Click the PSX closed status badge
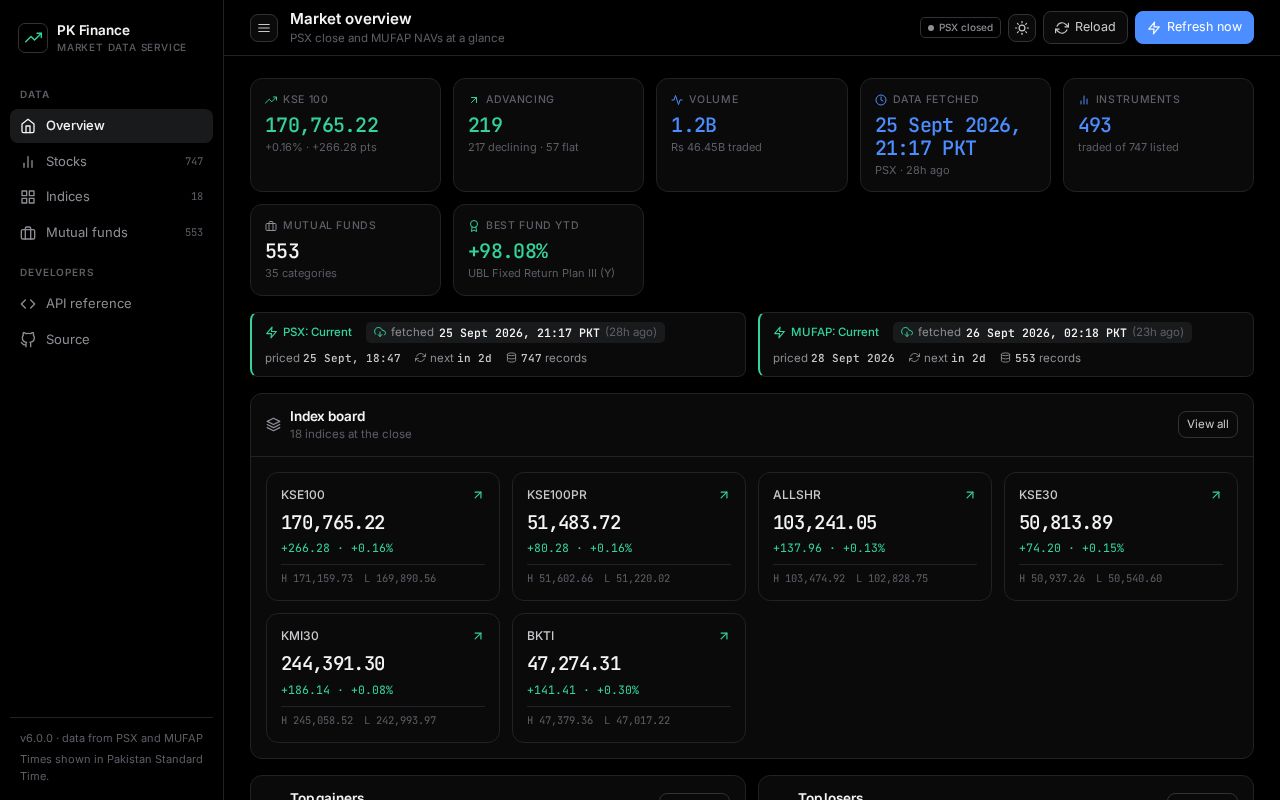The width and height of the screenshot is (1280, 800). point(960,28)
